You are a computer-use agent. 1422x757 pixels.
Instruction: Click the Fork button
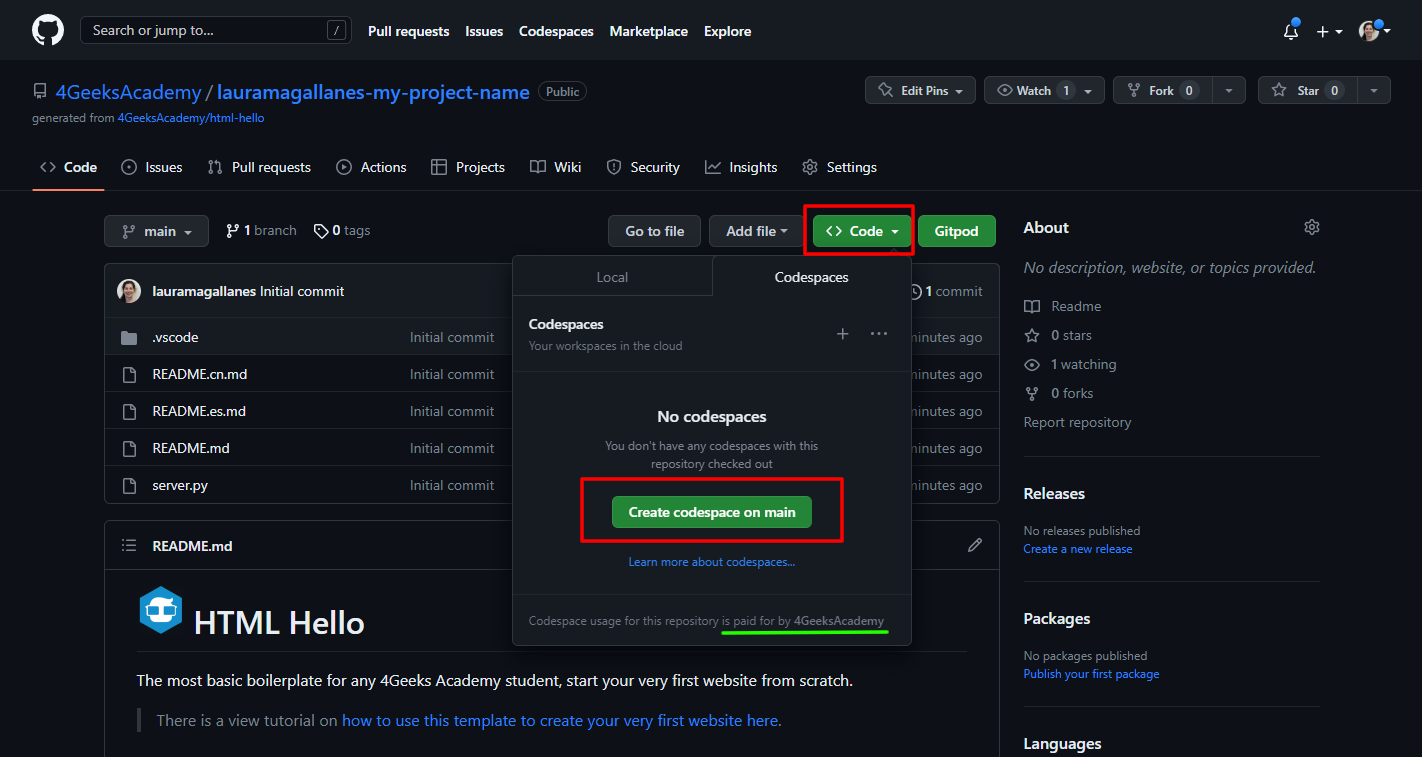(1162, 90)
